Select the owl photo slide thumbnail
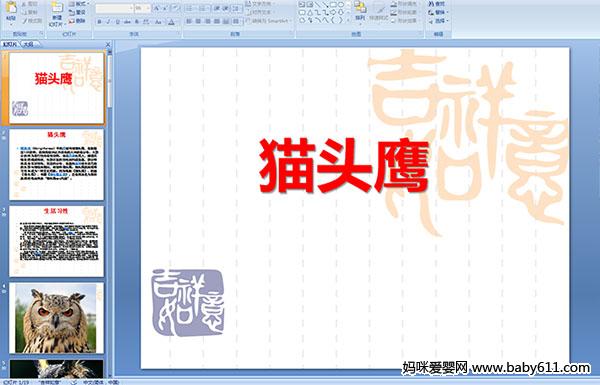The height and width of the screenshot is (385, 600). point(56,318)
